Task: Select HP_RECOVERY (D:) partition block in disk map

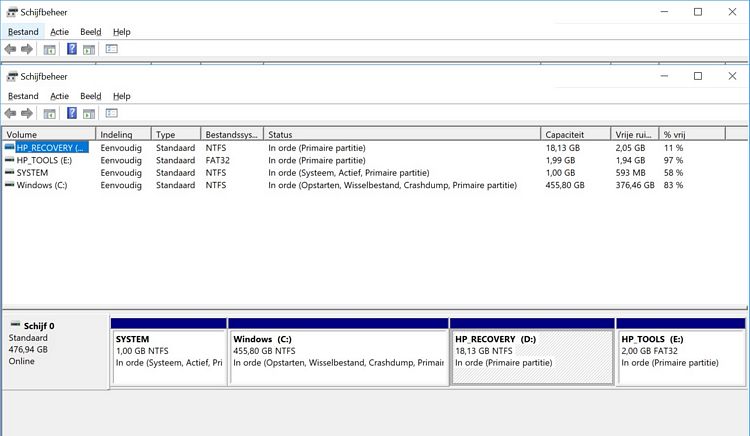Action: click(532, 352)
